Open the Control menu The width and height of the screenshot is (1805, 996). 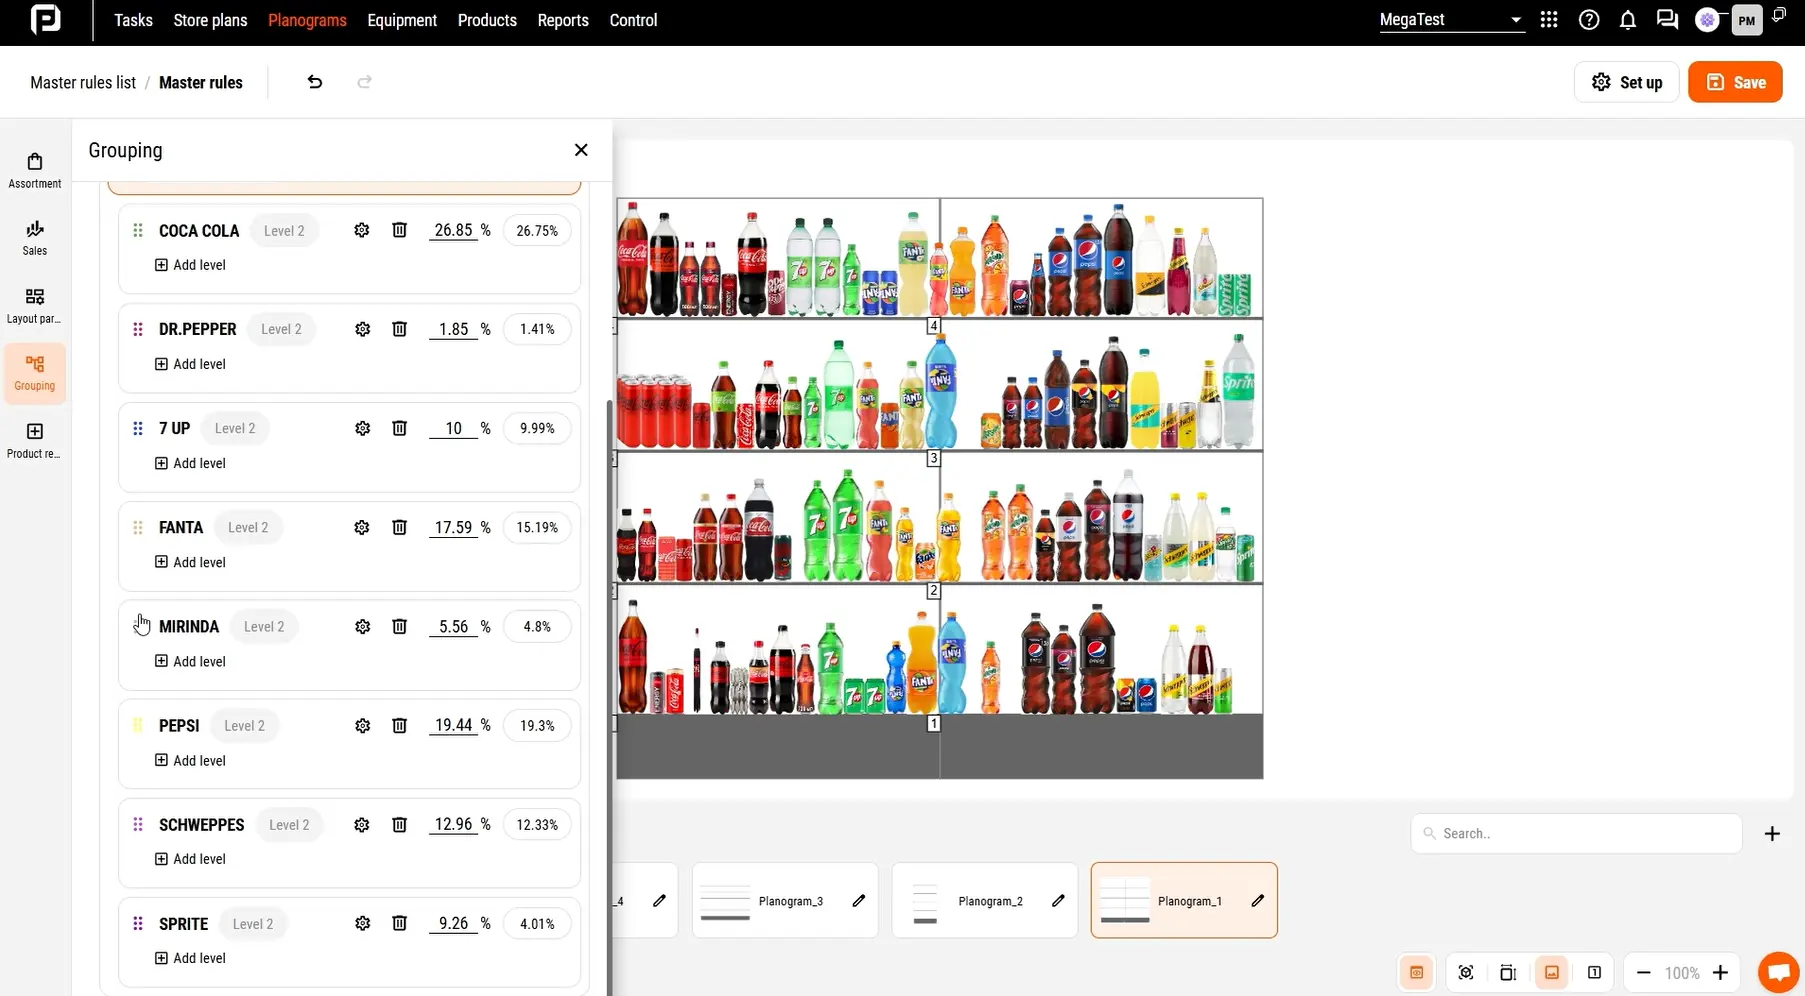tap(633, 20)
